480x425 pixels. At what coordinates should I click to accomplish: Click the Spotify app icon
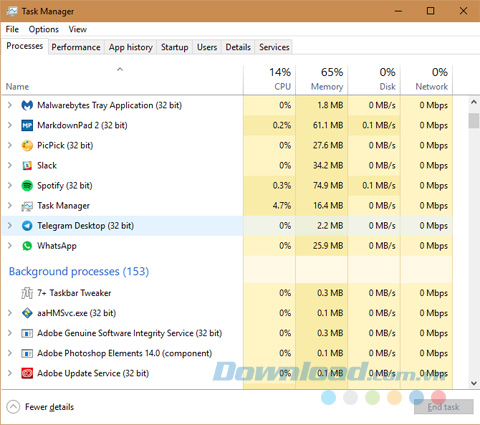[x=27, y=186]
